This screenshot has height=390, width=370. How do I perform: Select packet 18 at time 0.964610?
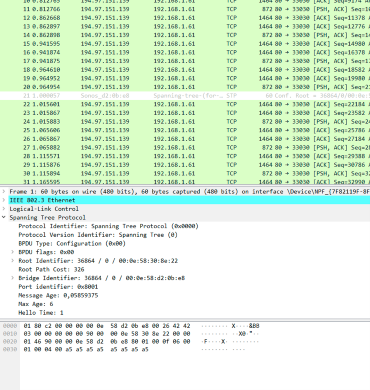185,70
